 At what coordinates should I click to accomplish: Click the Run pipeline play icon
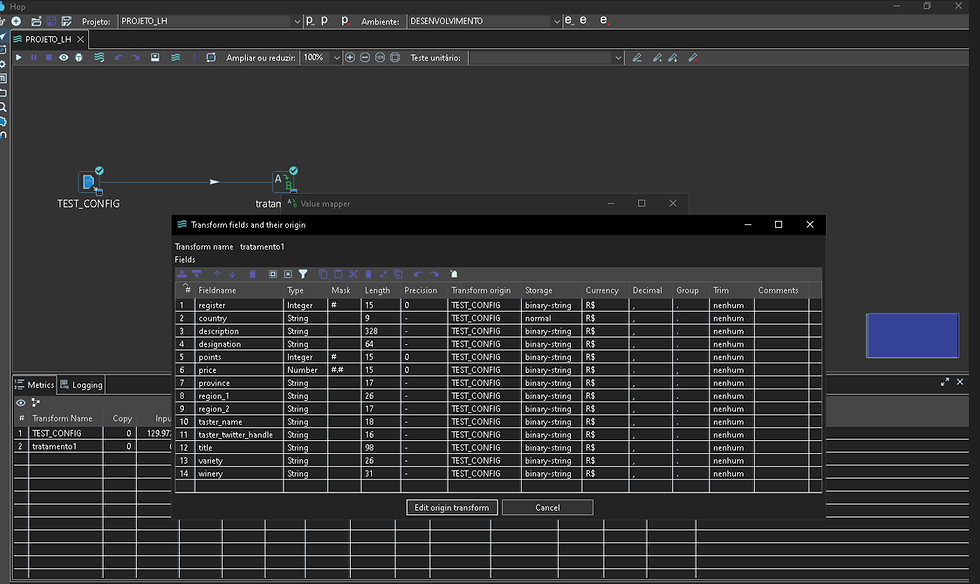(18, 58)
